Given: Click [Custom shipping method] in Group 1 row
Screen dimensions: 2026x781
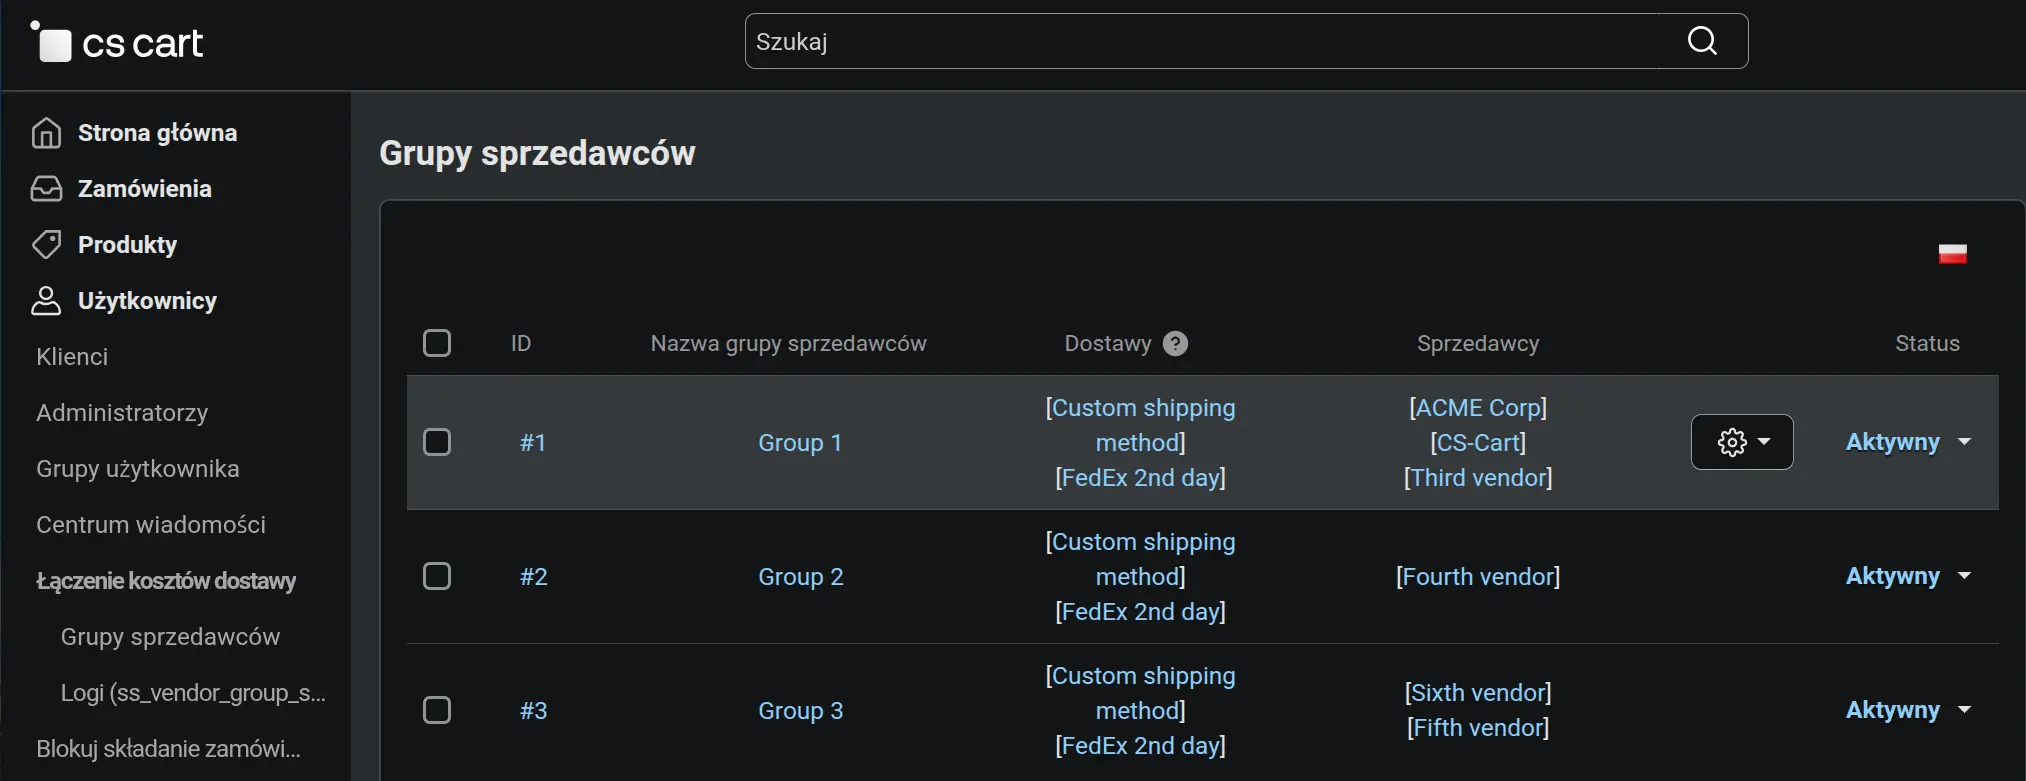Looking at the screenshot, I should coord(1140,425).
